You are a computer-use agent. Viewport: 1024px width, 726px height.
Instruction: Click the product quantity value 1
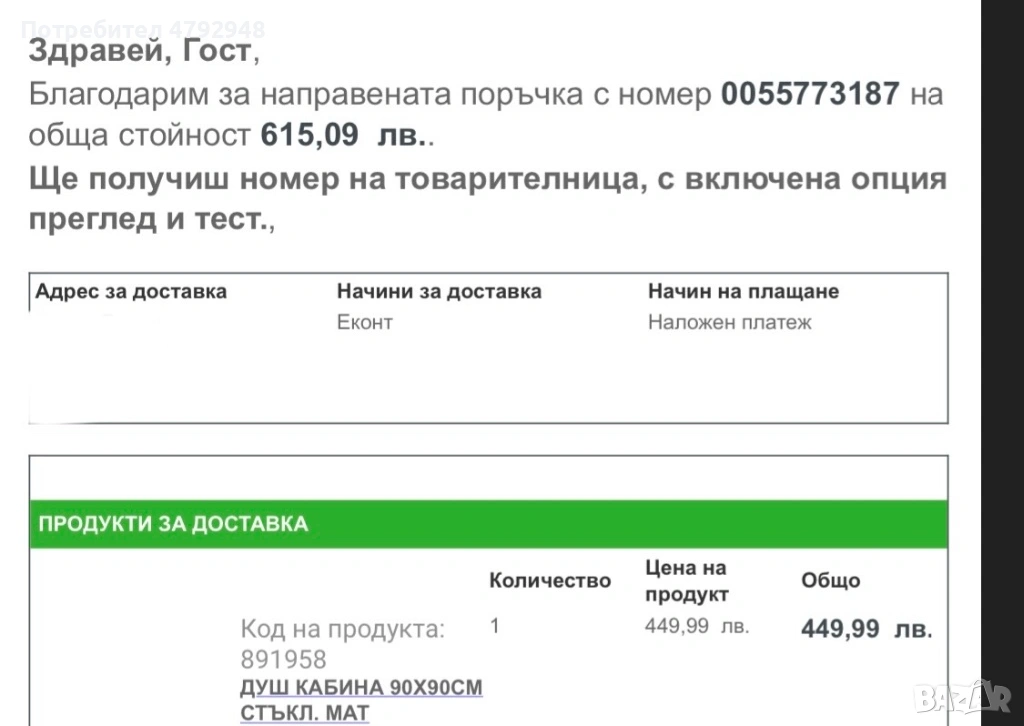495,627
